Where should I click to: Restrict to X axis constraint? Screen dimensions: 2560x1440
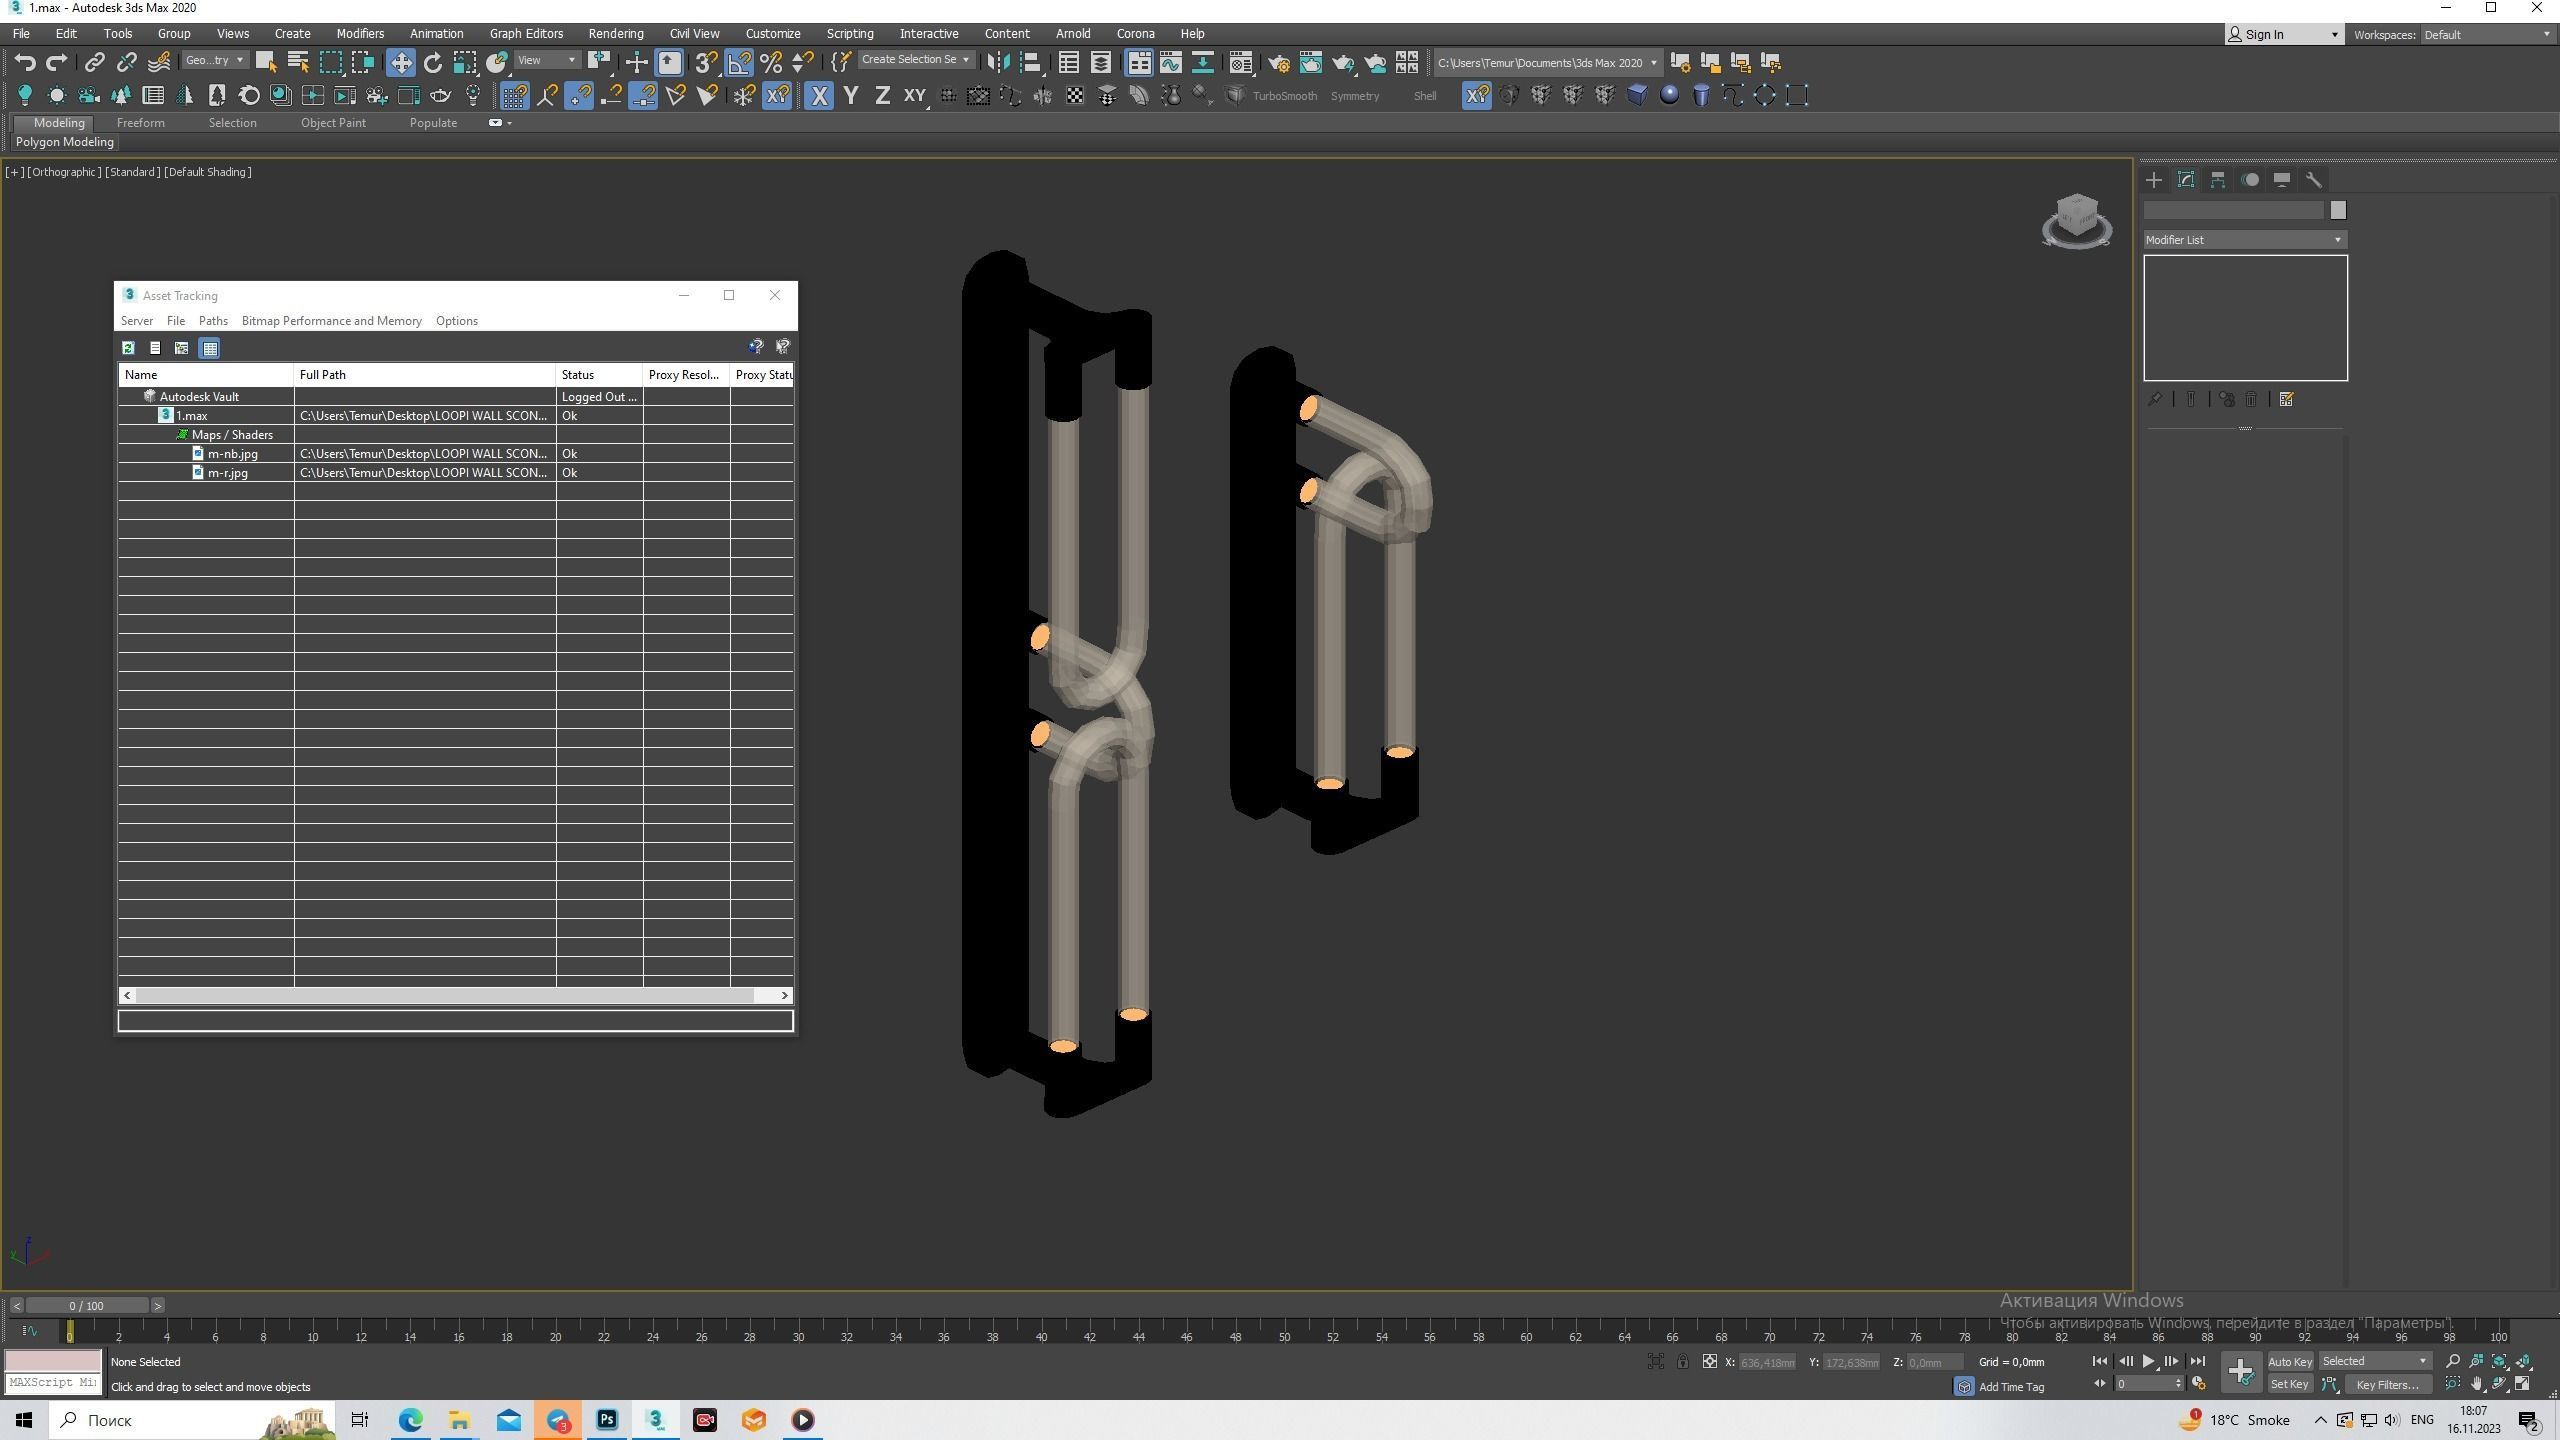click(x=819, y=96)
